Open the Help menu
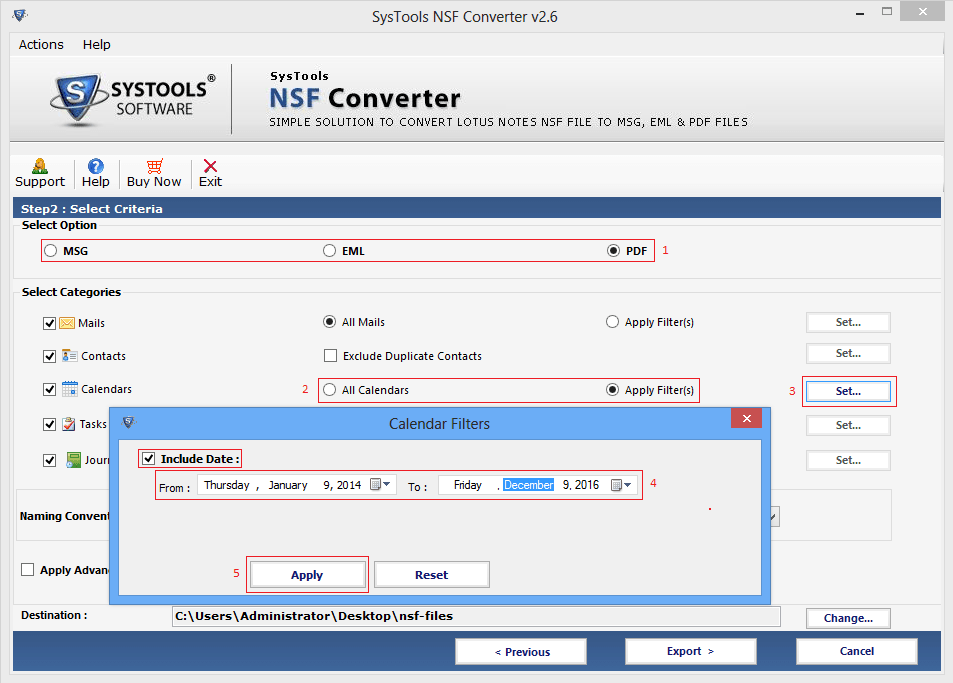This screenshot has height=683, width=953. (x=97, y=44)
